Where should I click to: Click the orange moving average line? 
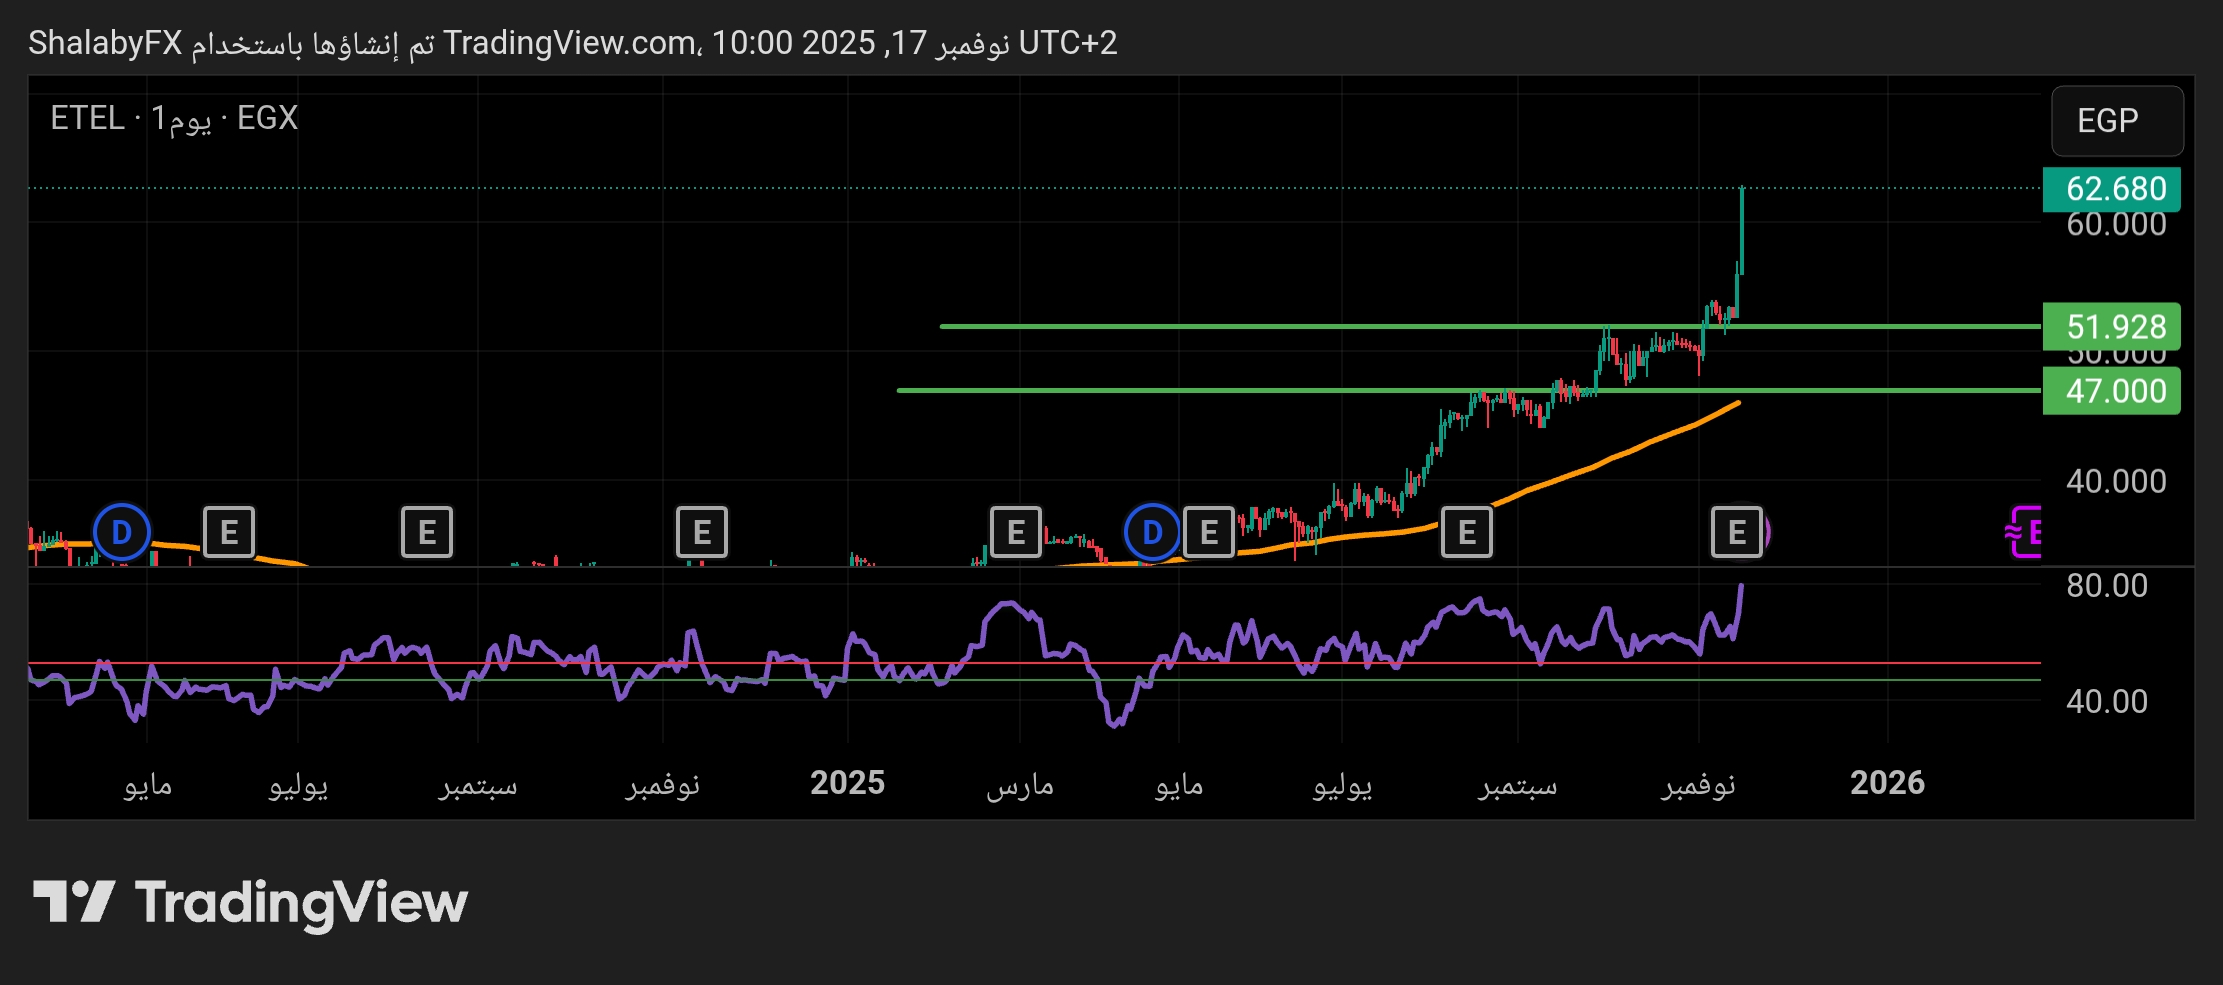pyautogui.click(x=1600, y=464)
